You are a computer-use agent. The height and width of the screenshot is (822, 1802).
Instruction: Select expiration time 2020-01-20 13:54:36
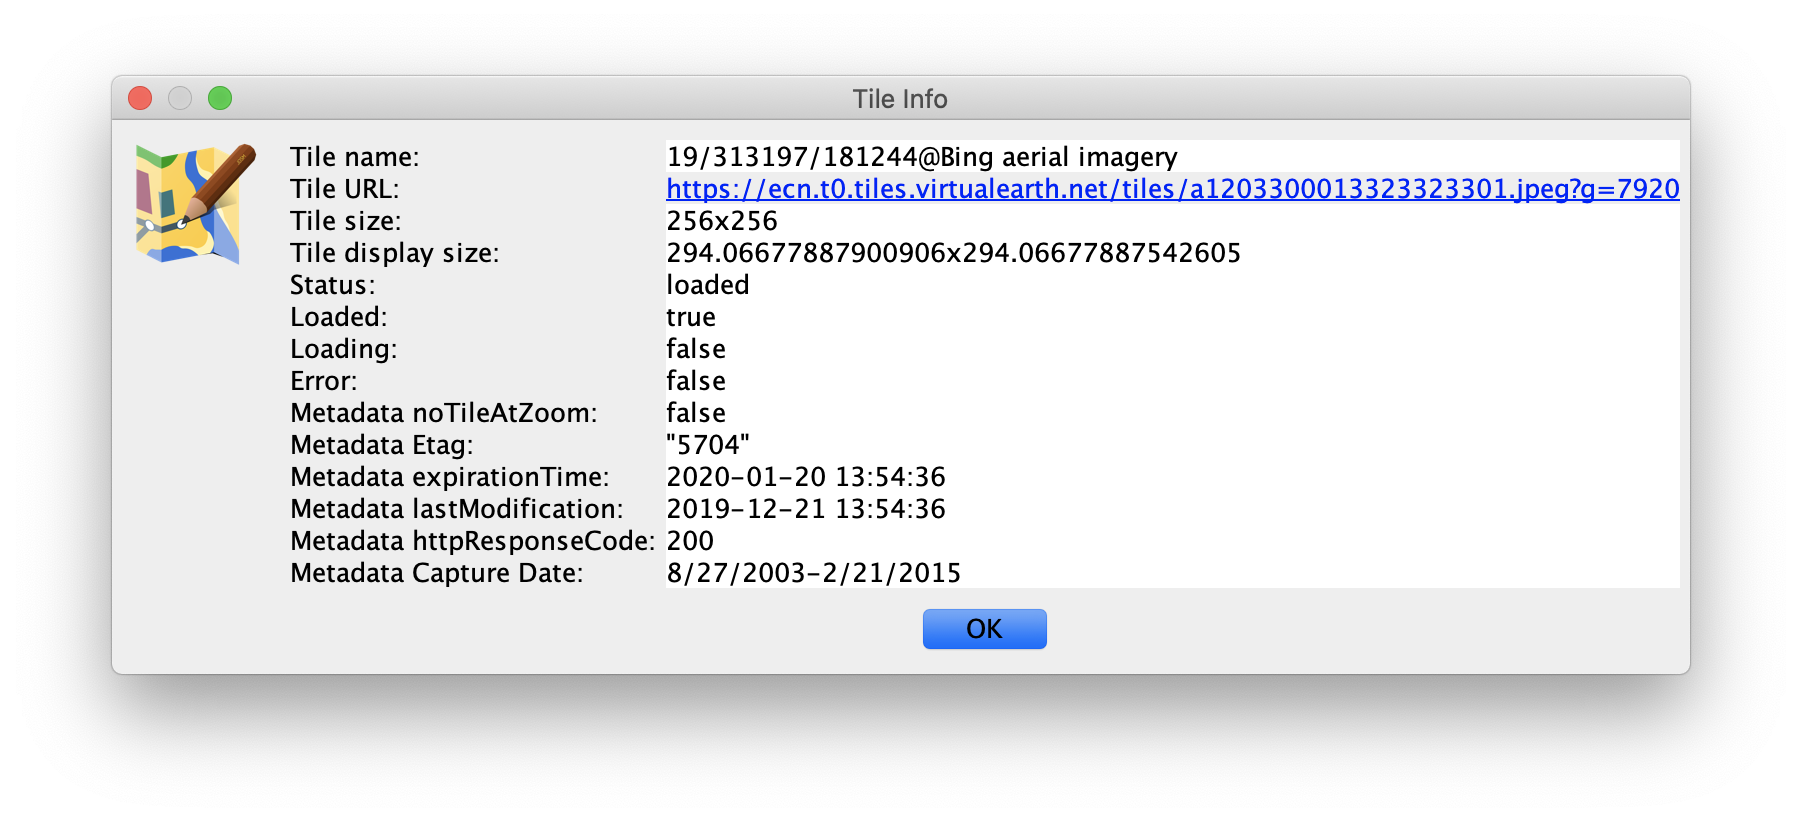point(806,477)
